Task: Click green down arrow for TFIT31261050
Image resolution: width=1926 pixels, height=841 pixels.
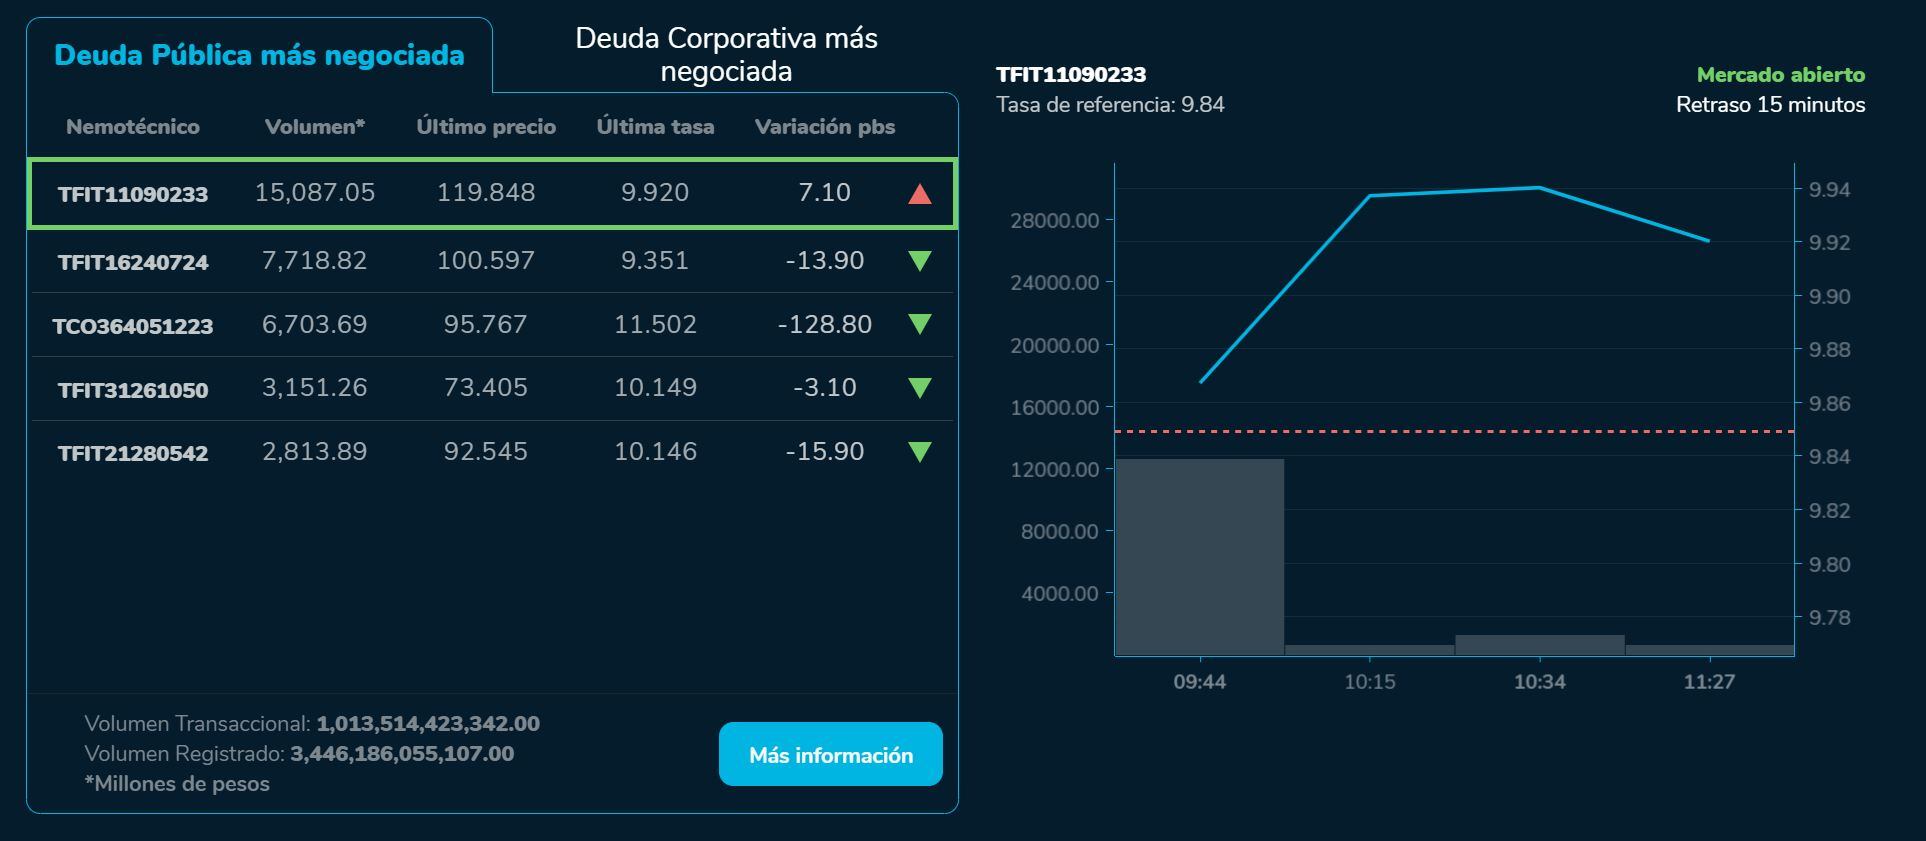Action: [x=919, y=388]
